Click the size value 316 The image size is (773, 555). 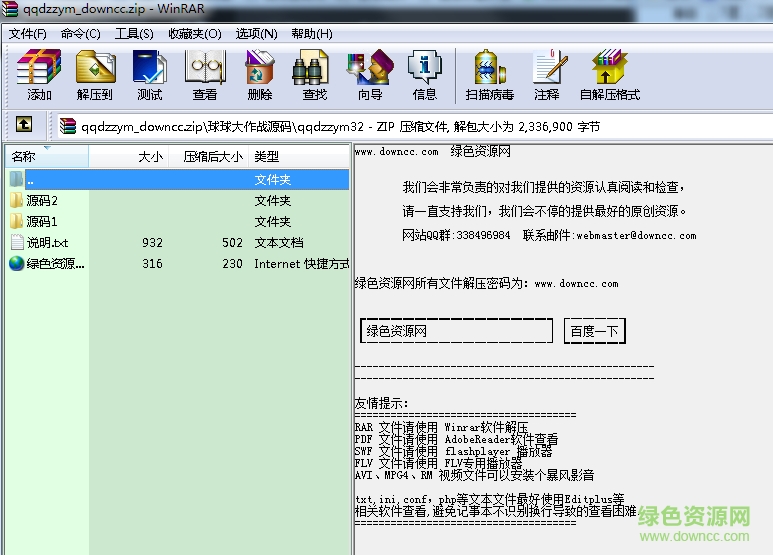[152, 264]
